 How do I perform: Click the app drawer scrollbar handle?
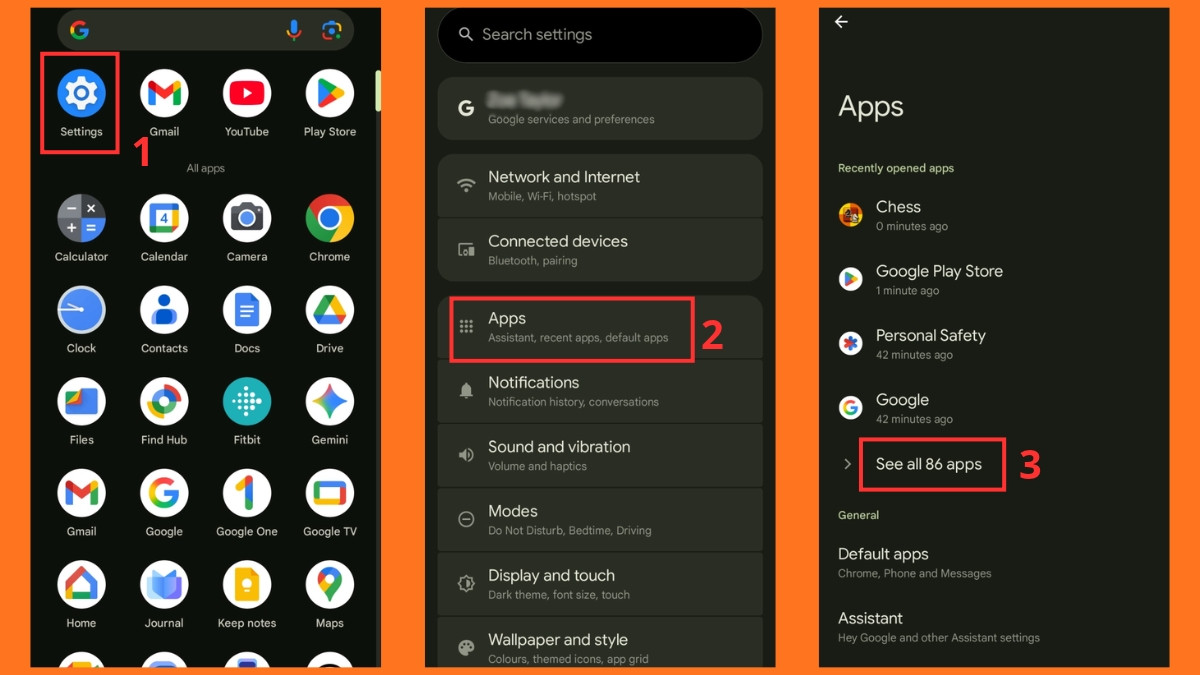tap(378, 91)
